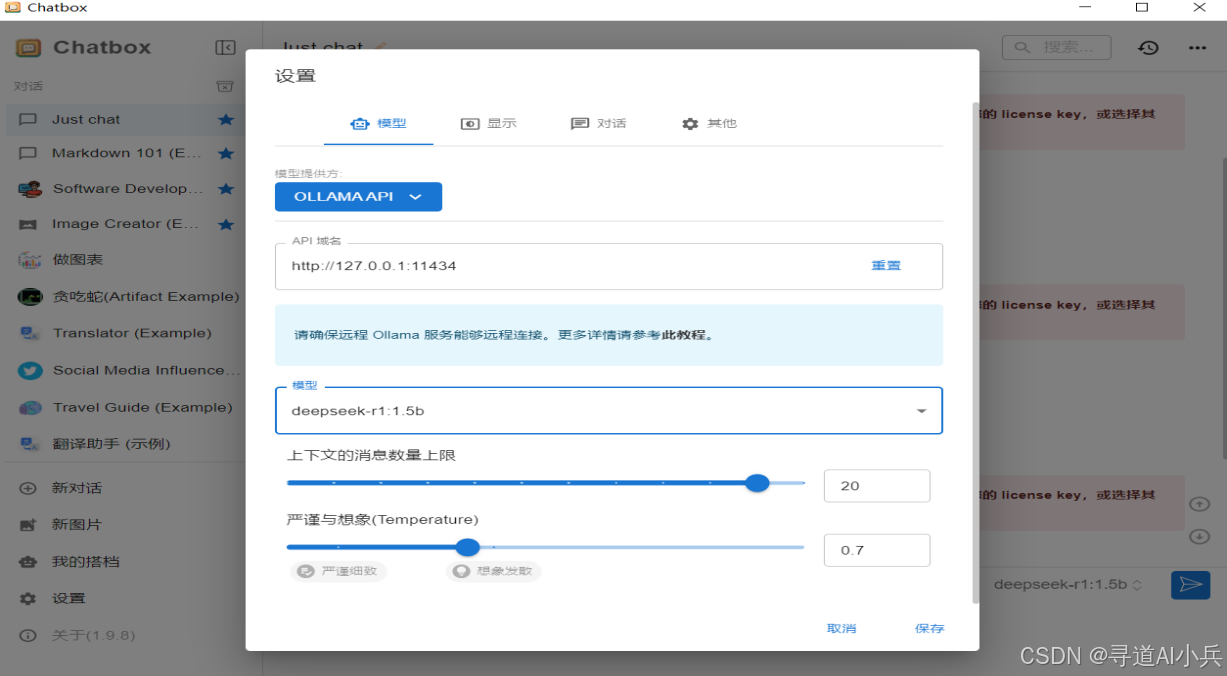Open the 此教程 tutorial link

tap(685, 335)
